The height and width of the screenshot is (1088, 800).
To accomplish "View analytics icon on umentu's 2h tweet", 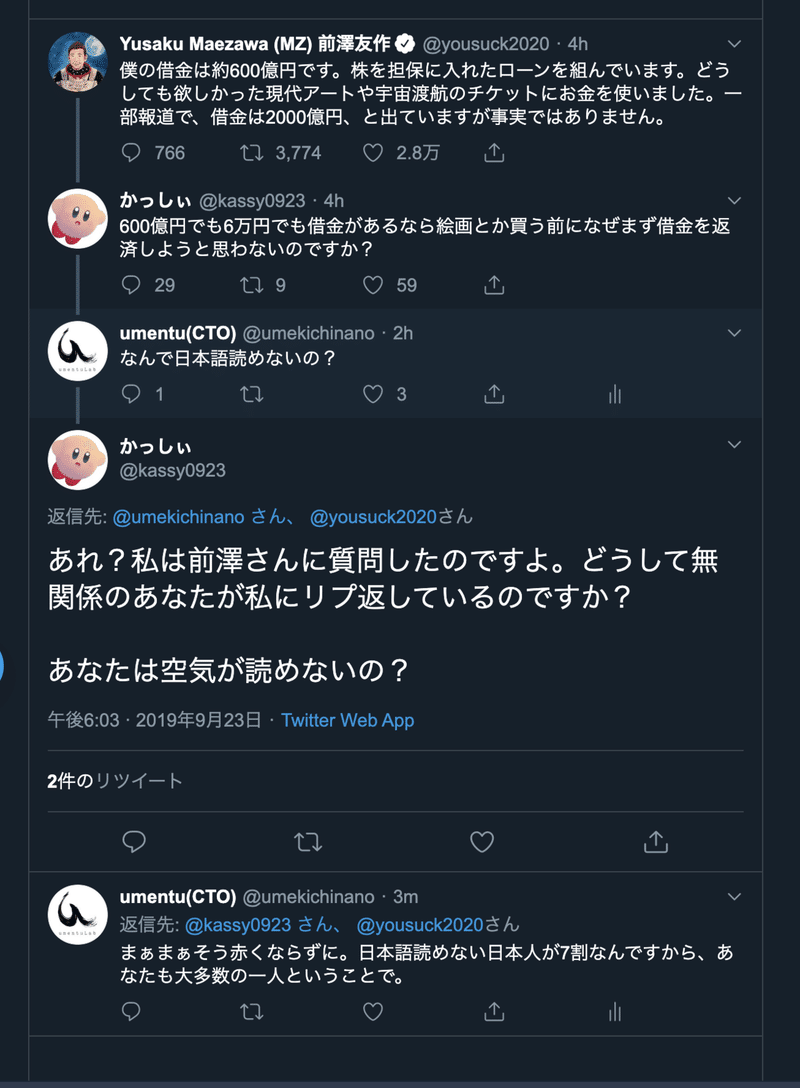I will point(615,395).
